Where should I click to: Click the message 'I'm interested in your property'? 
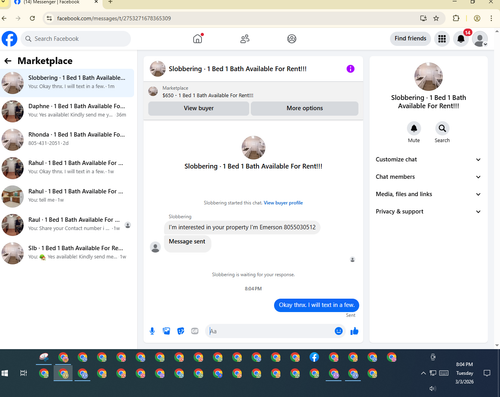click(242, 227)
